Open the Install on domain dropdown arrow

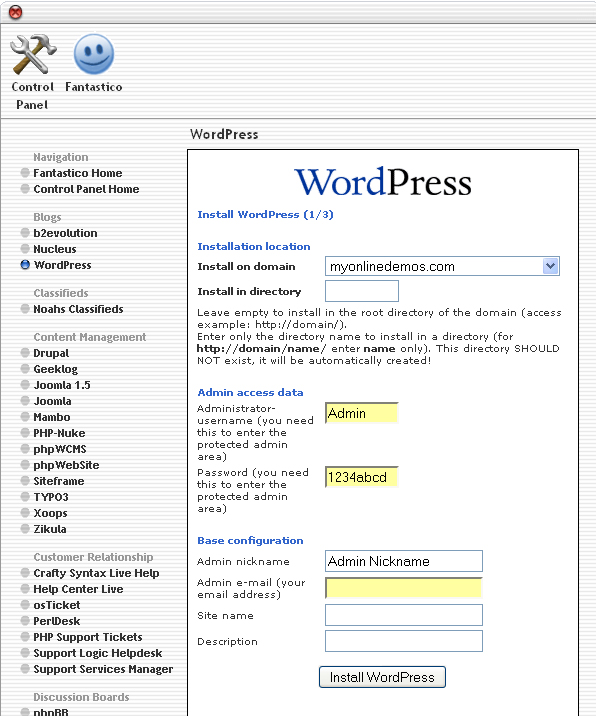point(550,266)
